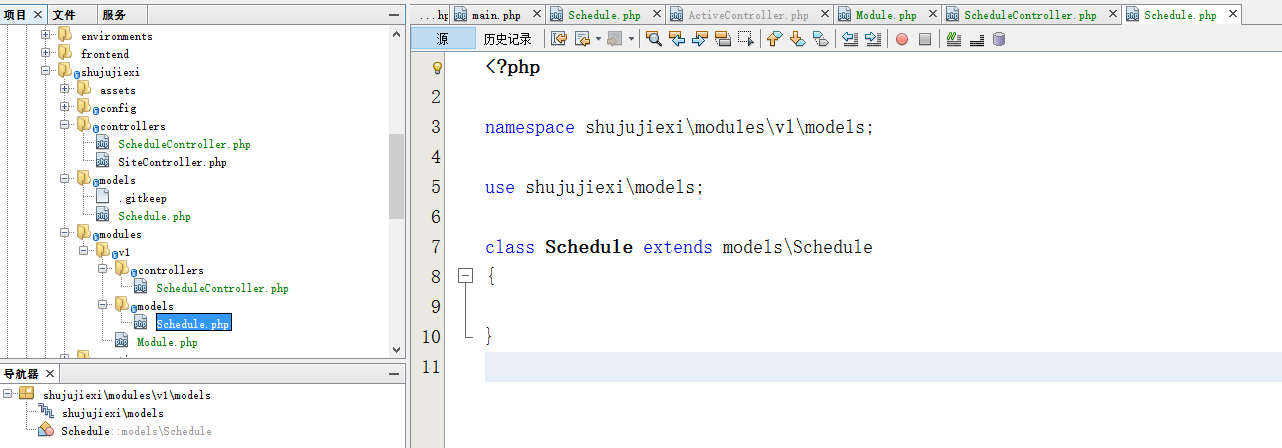Close the main.php tab
Screen dimensions: 1282x448
click(537, 15)
